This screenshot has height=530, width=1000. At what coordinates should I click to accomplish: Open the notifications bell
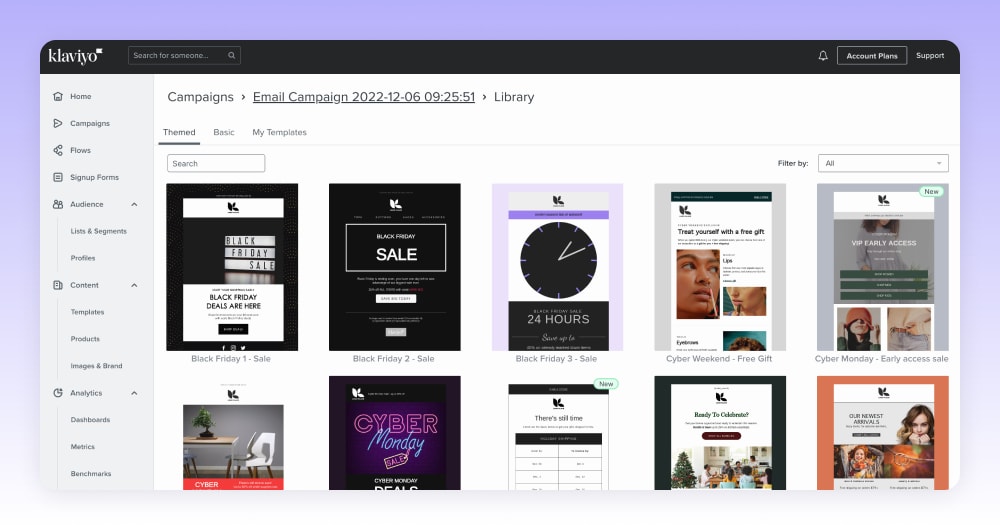(x=823, y=55)
